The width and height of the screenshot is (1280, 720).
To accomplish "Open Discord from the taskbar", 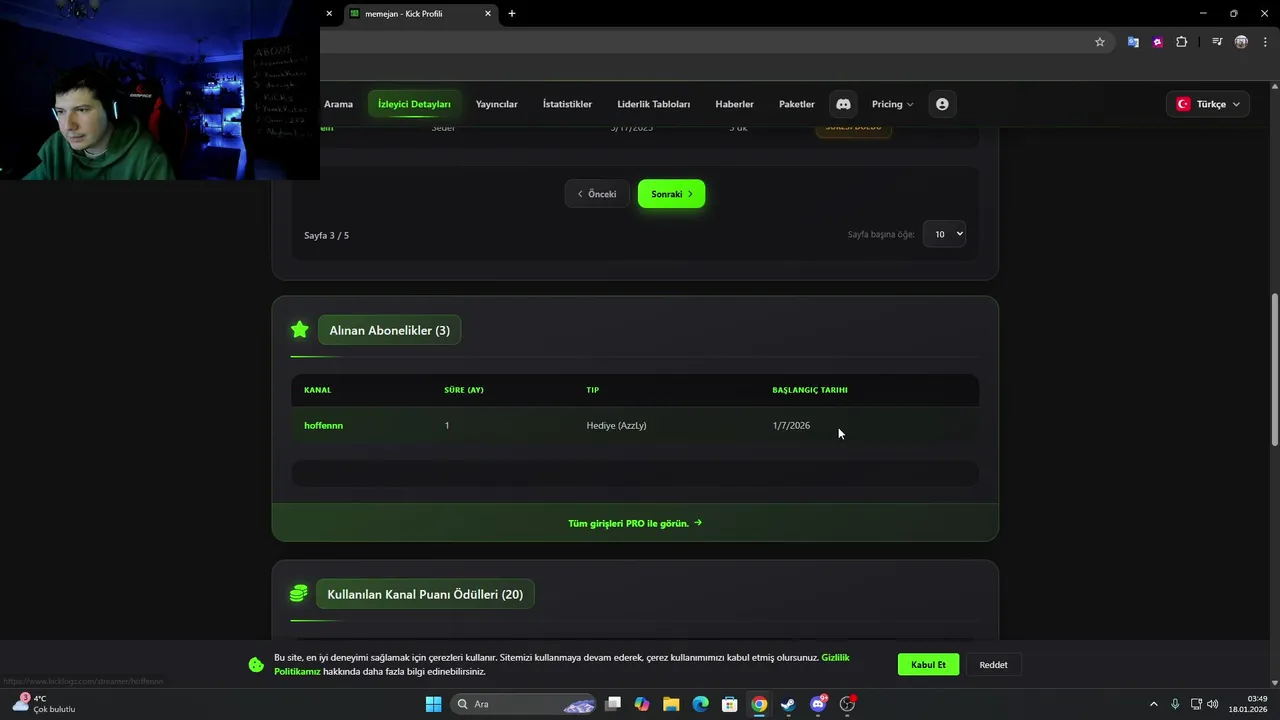I will [818, 704].
